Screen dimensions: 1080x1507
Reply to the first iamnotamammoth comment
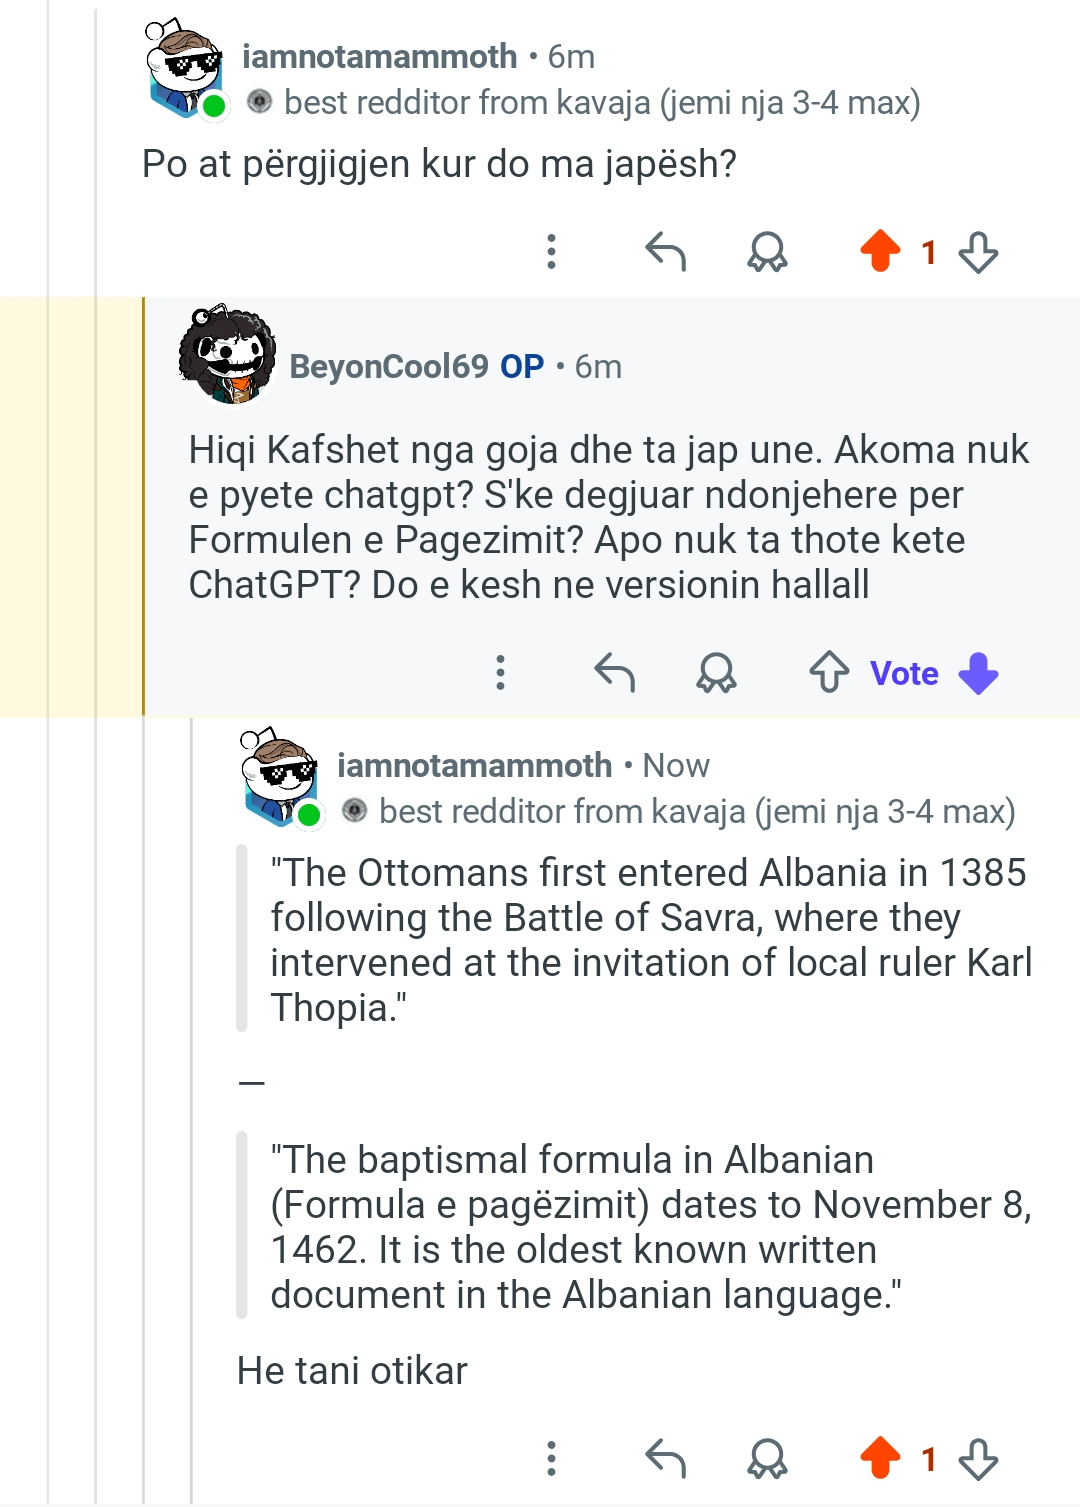[x=666, y=251]
